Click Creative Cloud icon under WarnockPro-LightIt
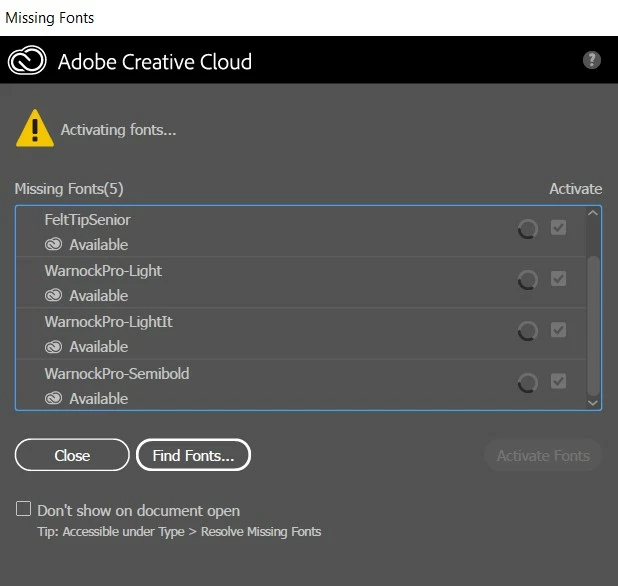Screen dimensions: 618x586 point(53,347)
